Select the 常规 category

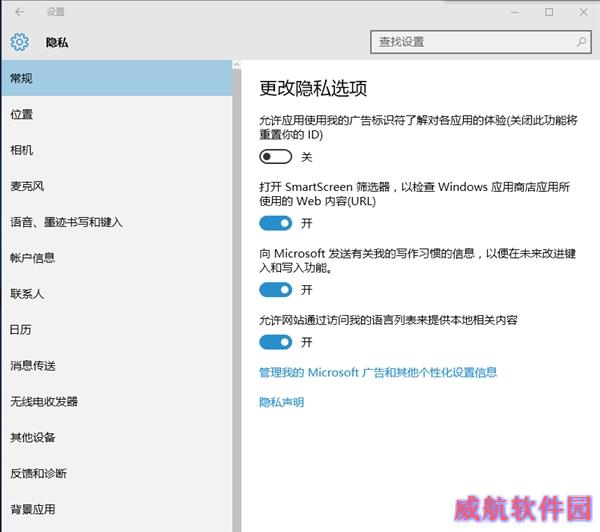[117, 78]
